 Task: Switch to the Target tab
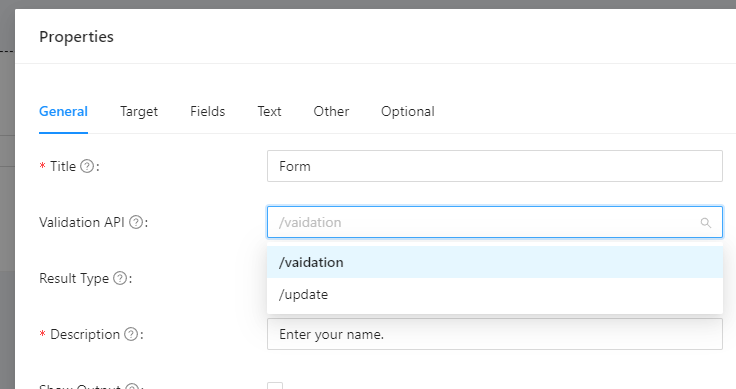(139, 111)
